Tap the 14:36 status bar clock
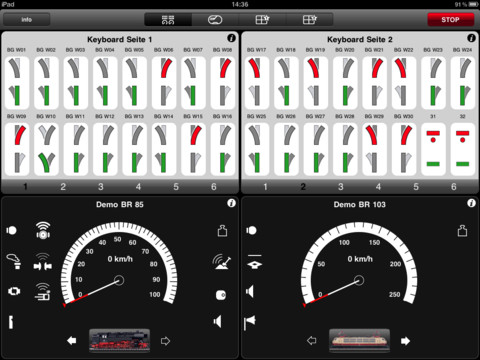The height and width of the screenshot is (360, 480). click(x=240, y=4)
